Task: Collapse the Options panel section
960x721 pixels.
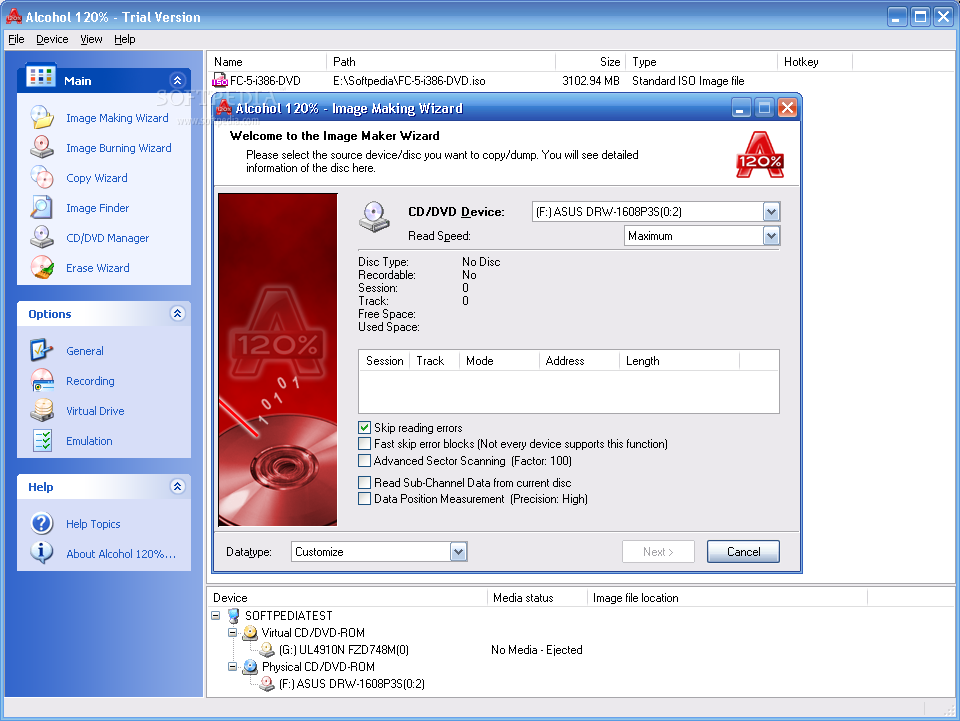Action: [177, 314]
